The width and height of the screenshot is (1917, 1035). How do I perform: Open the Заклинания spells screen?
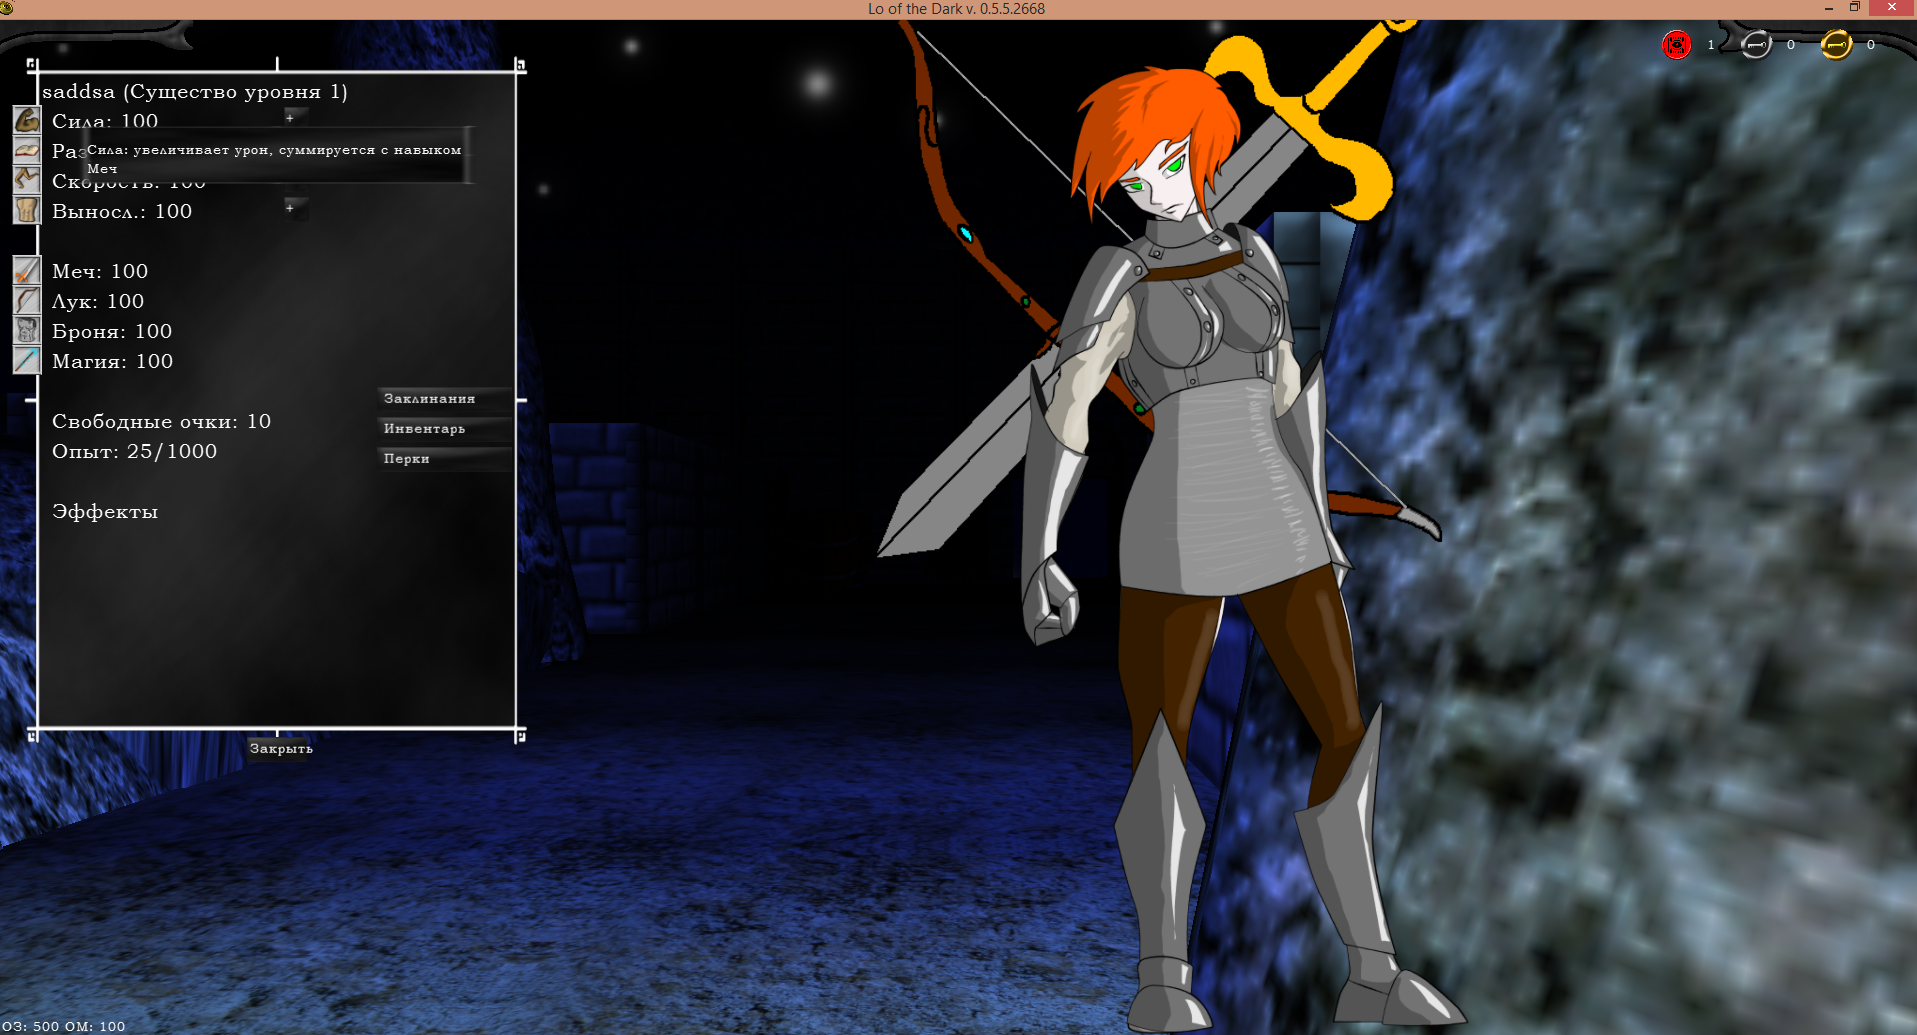(x=445, y=399)
